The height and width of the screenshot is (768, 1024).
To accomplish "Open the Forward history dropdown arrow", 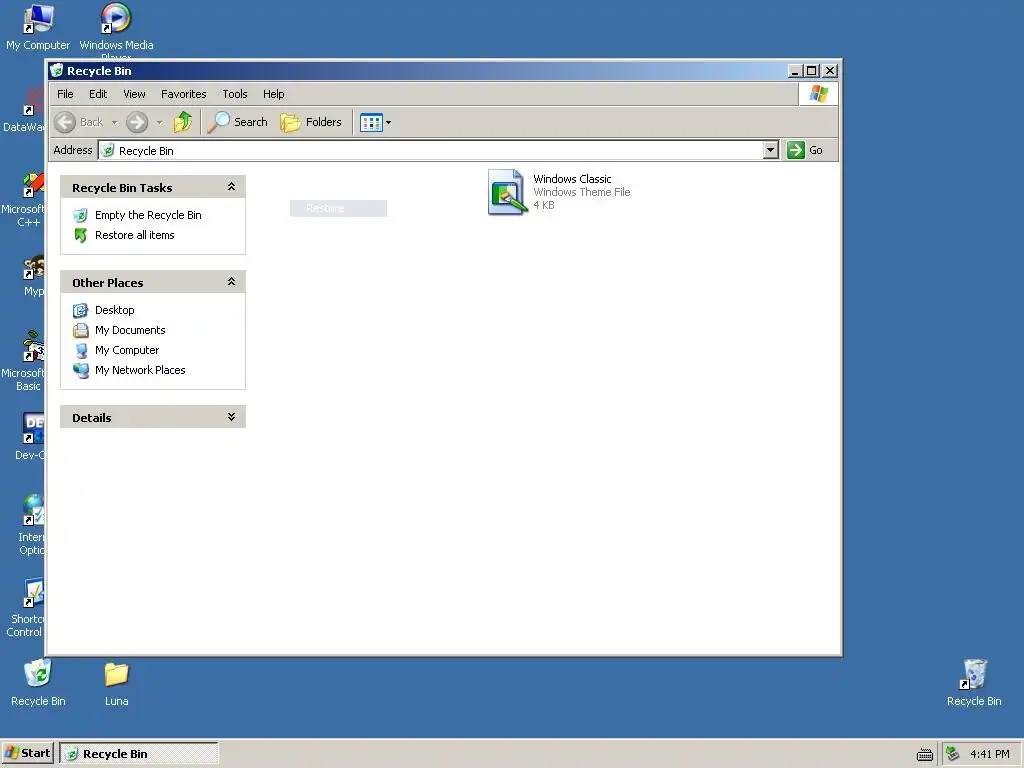I will pyautogui.click(x=159, y=122).
